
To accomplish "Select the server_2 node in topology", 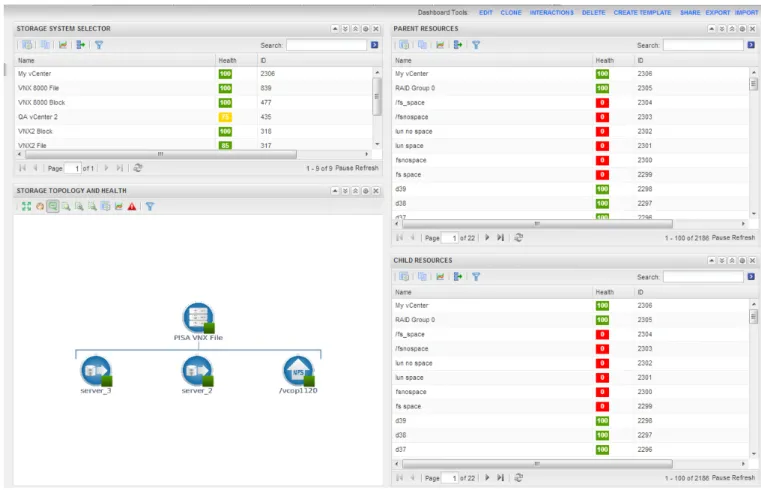I will (x=197, y=371).
